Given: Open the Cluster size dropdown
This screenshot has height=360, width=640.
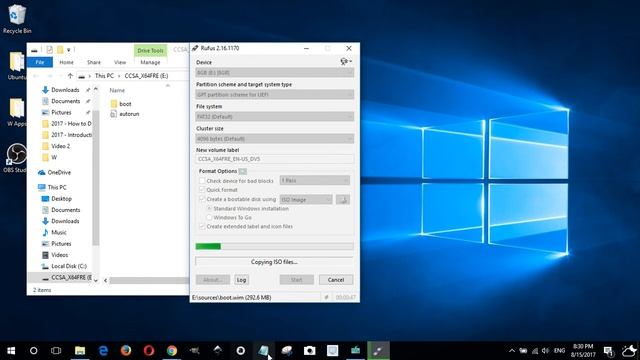Looking at the screenshot, I should tap(274, 139).
